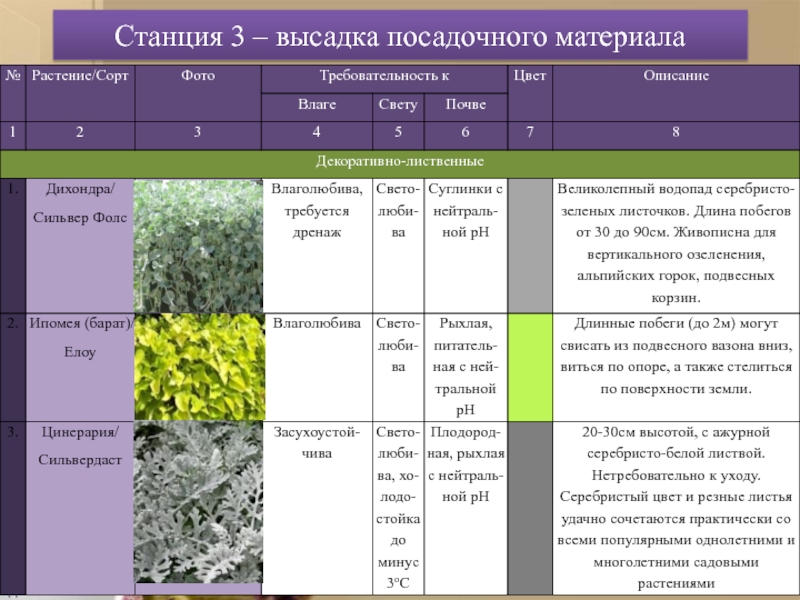Click the Dichondra Silver Falls plant photo
This screenshot has height=600, width=800.
[x=197, y=244]
